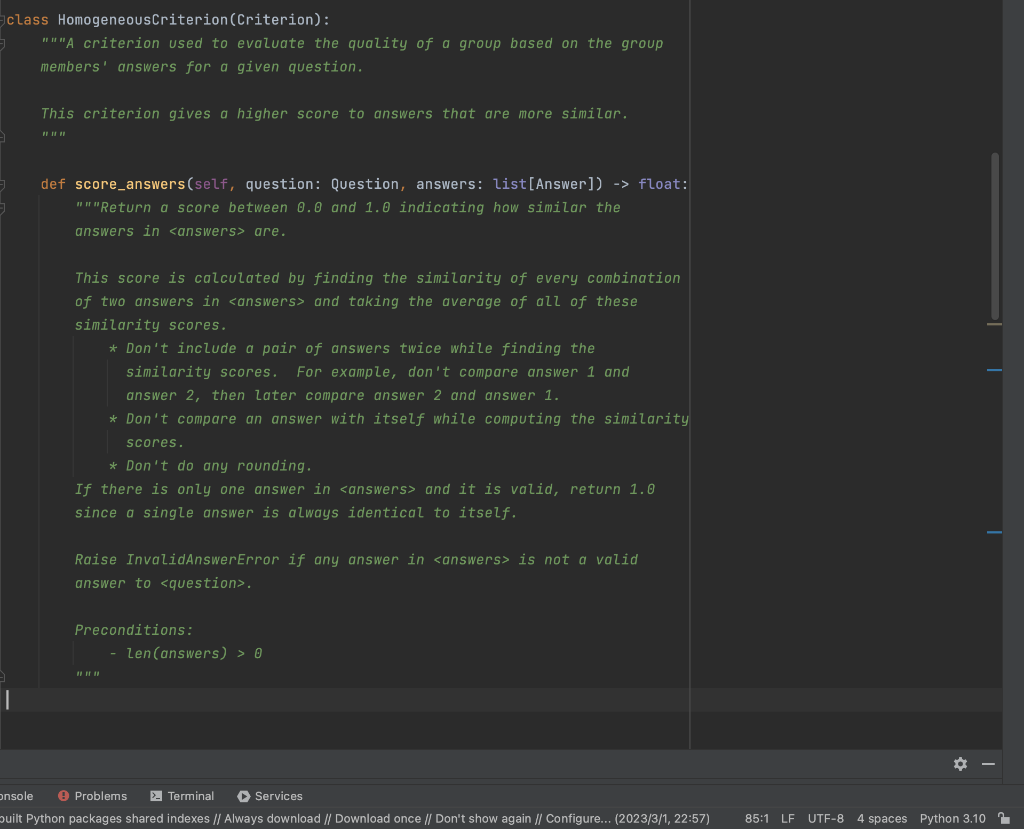
Task: Open the UTF-8 file encoding selector
Action: click(826, 818)
